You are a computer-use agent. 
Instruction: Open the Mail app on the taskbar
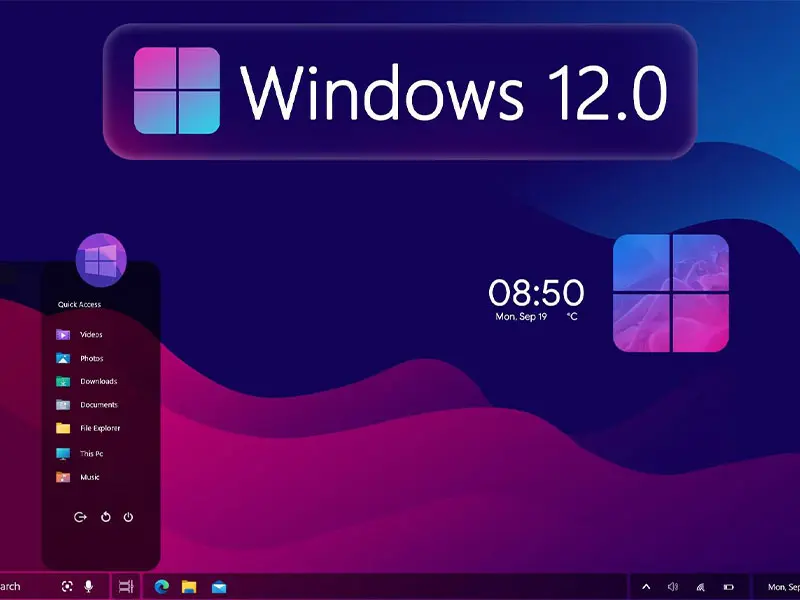219,587
